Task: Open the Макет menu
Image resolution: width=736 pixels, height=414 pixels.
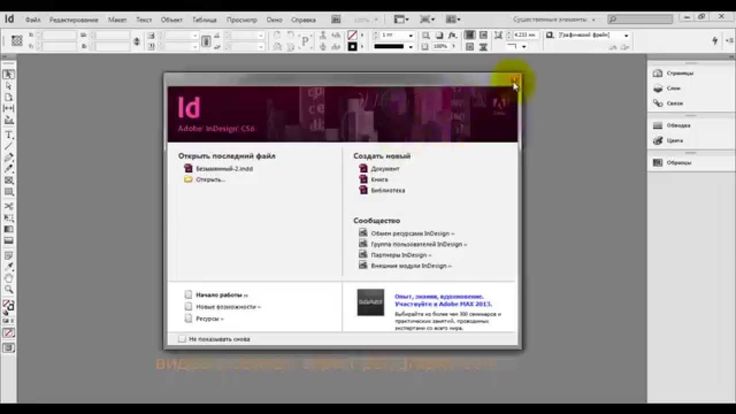Action: tap(117, 20)
